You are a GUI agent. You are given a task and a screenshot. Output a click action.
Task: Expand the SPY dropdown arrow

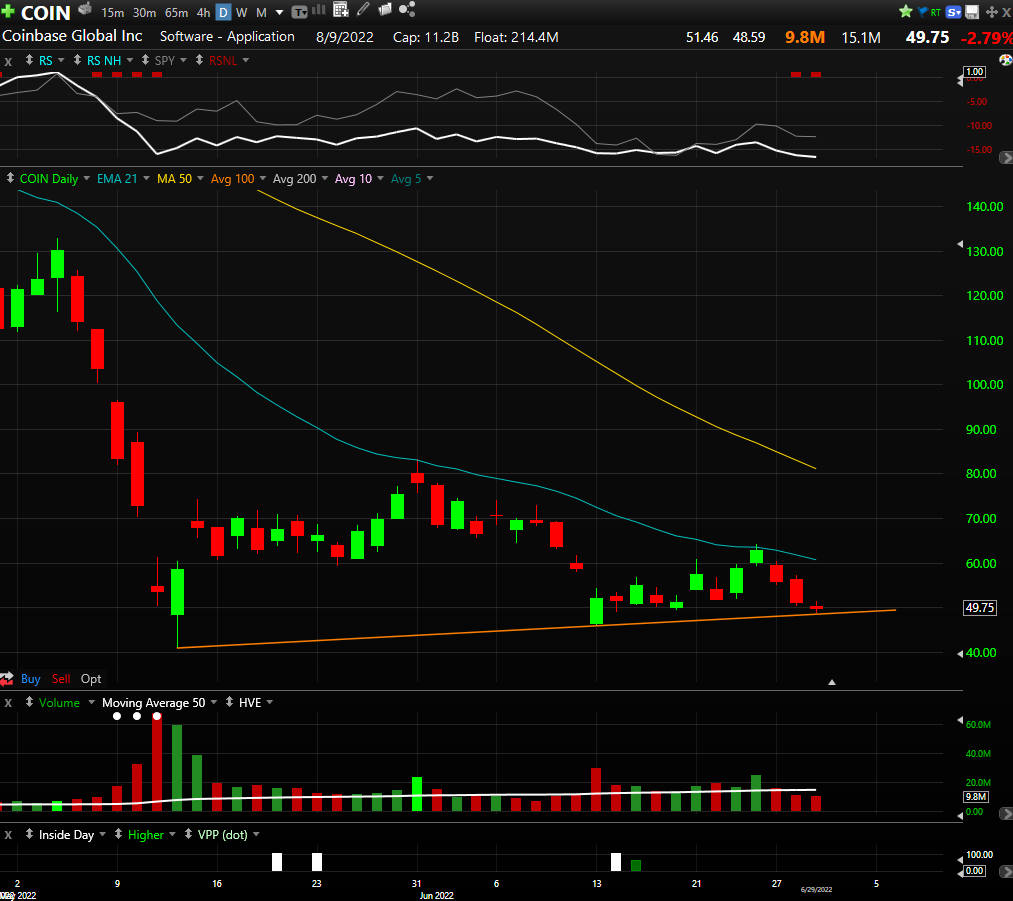(x=183, y=60)
